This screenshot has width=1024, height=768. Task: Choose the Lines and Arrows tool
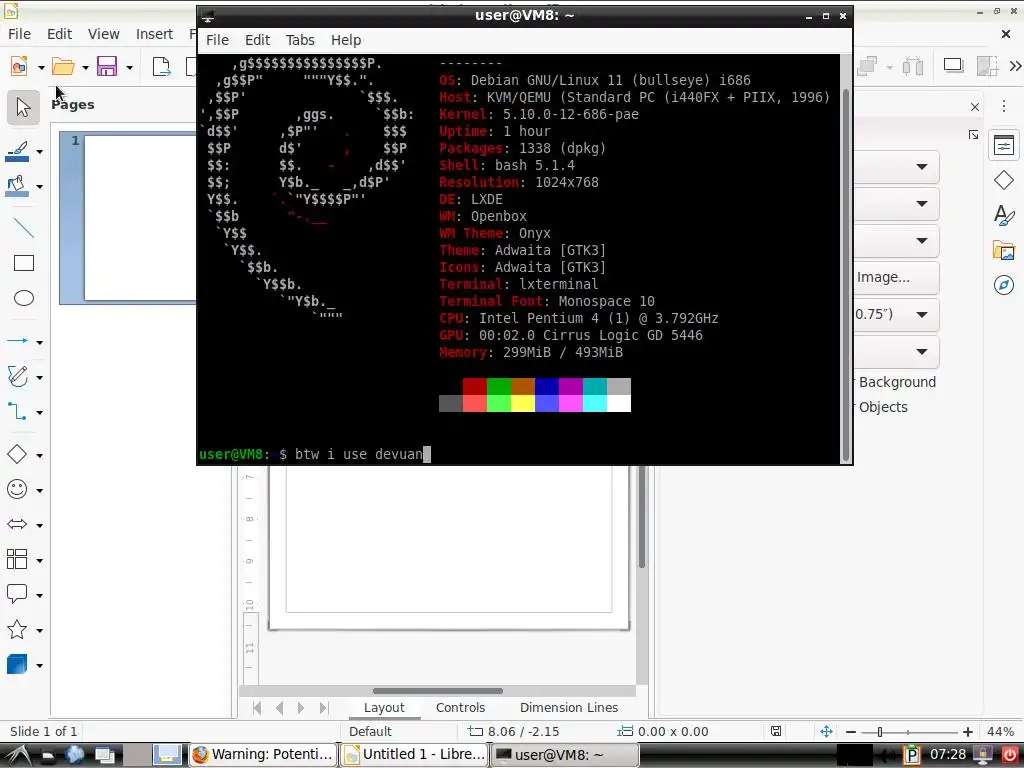(x=17, y=341)
